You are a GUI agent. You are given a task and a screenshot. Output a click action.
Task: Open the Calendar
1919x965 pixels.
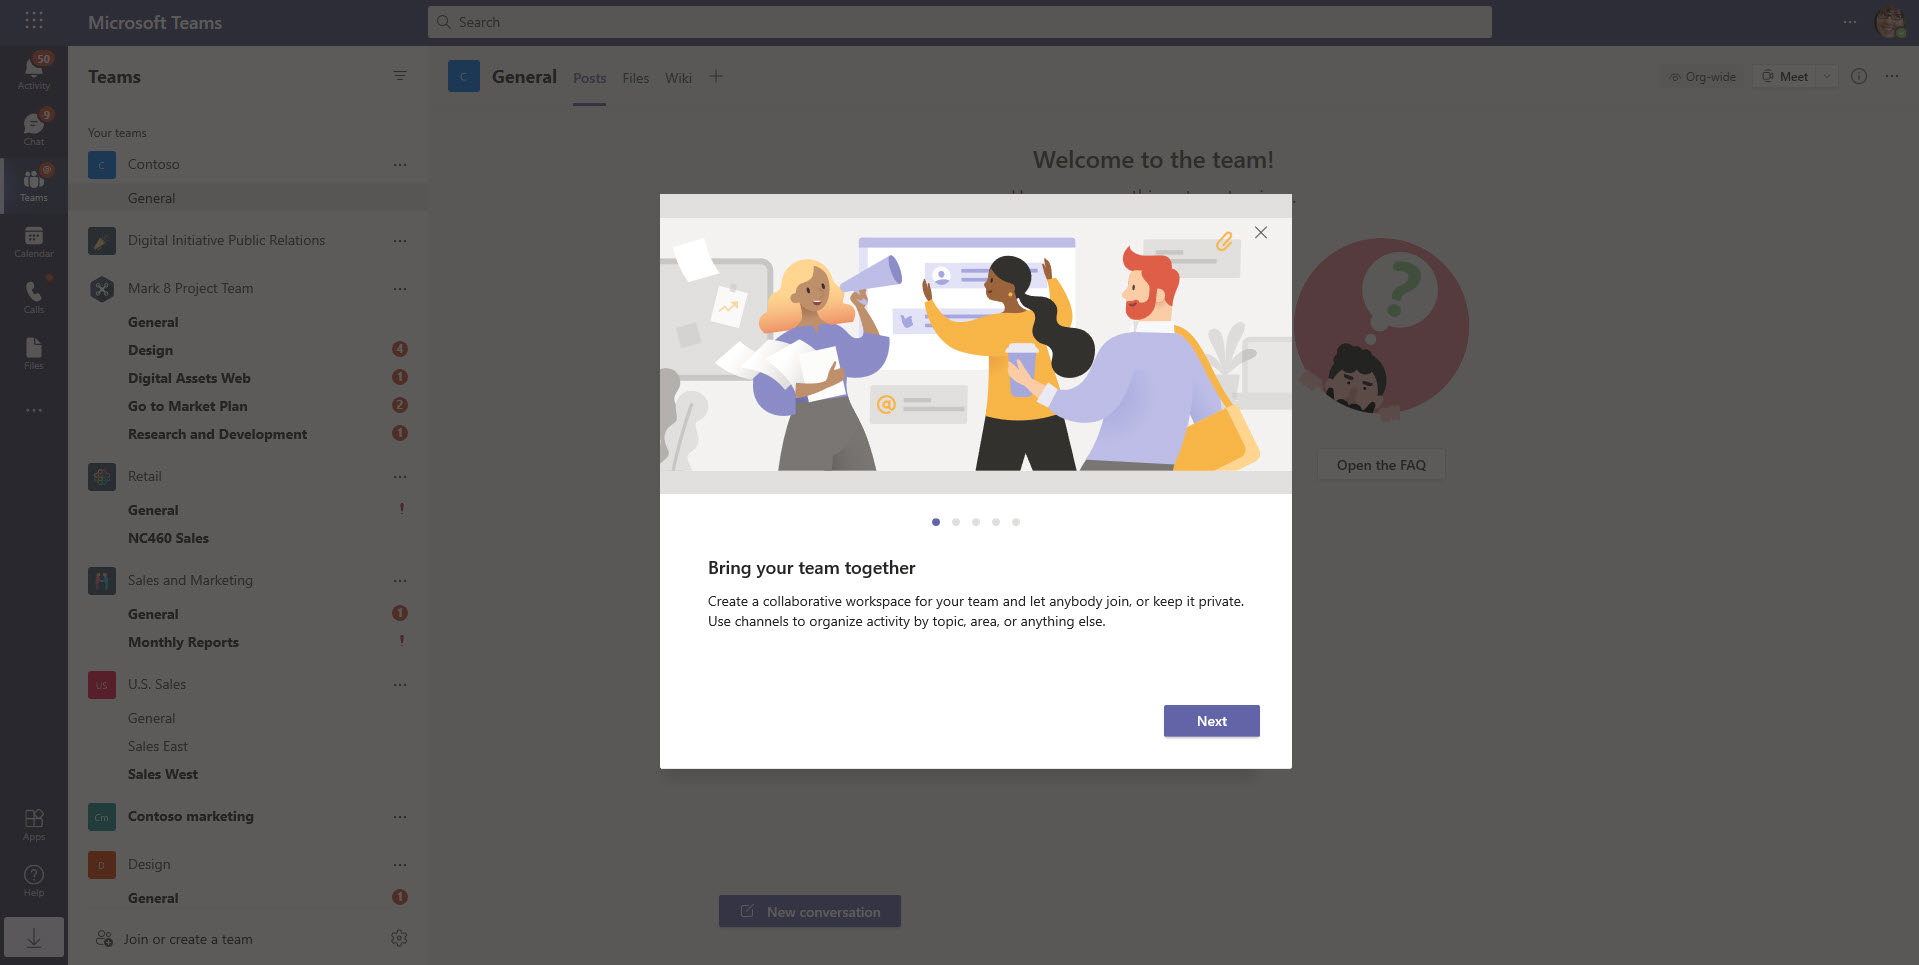click(33, 240)
